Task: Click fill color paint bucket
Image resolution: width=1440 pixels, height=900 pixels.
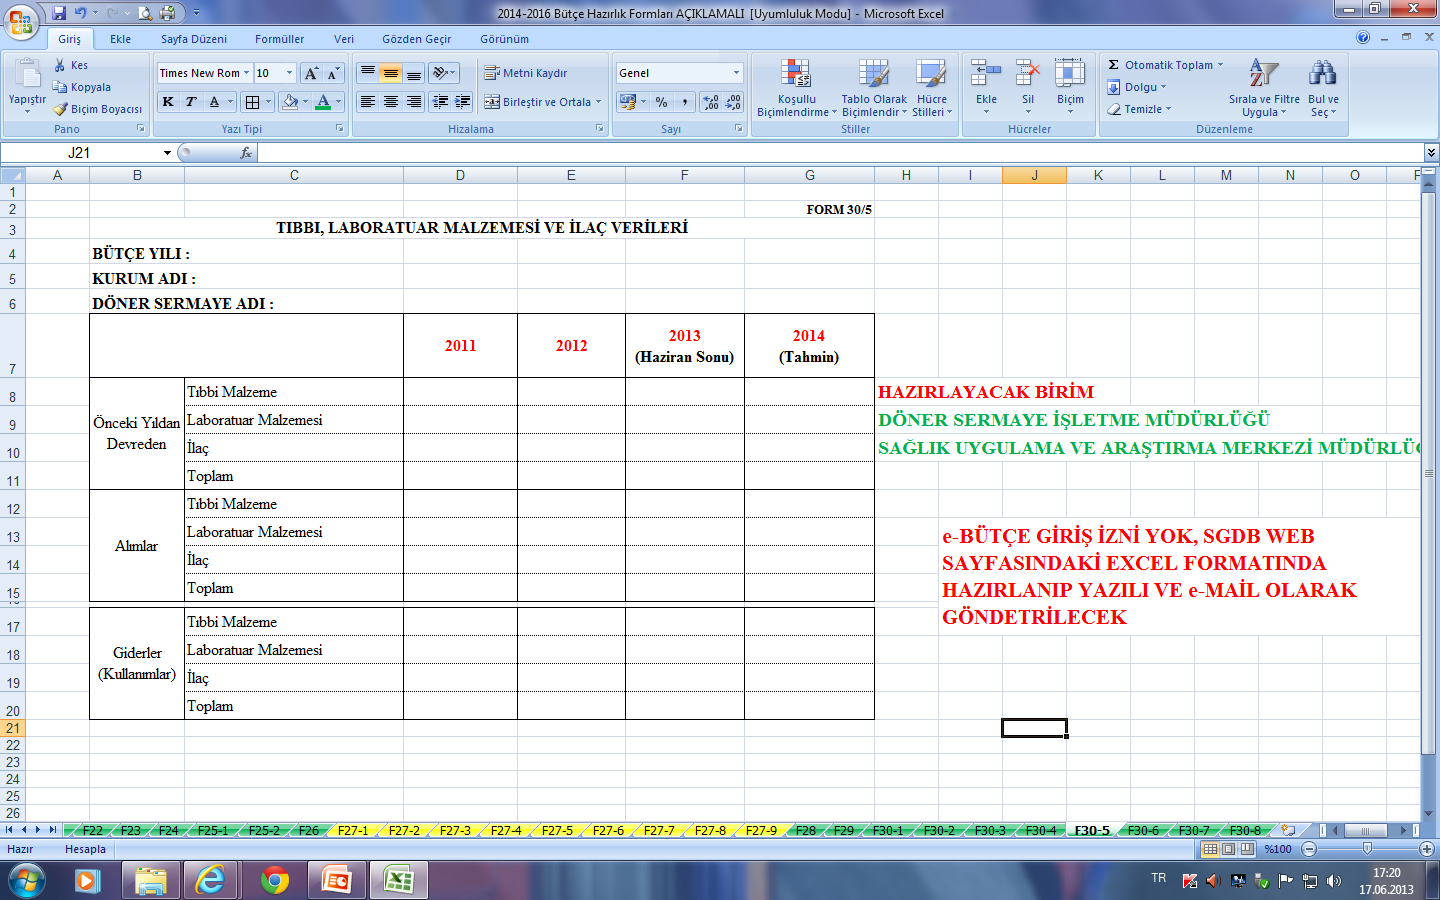Action: coord(290,102)
